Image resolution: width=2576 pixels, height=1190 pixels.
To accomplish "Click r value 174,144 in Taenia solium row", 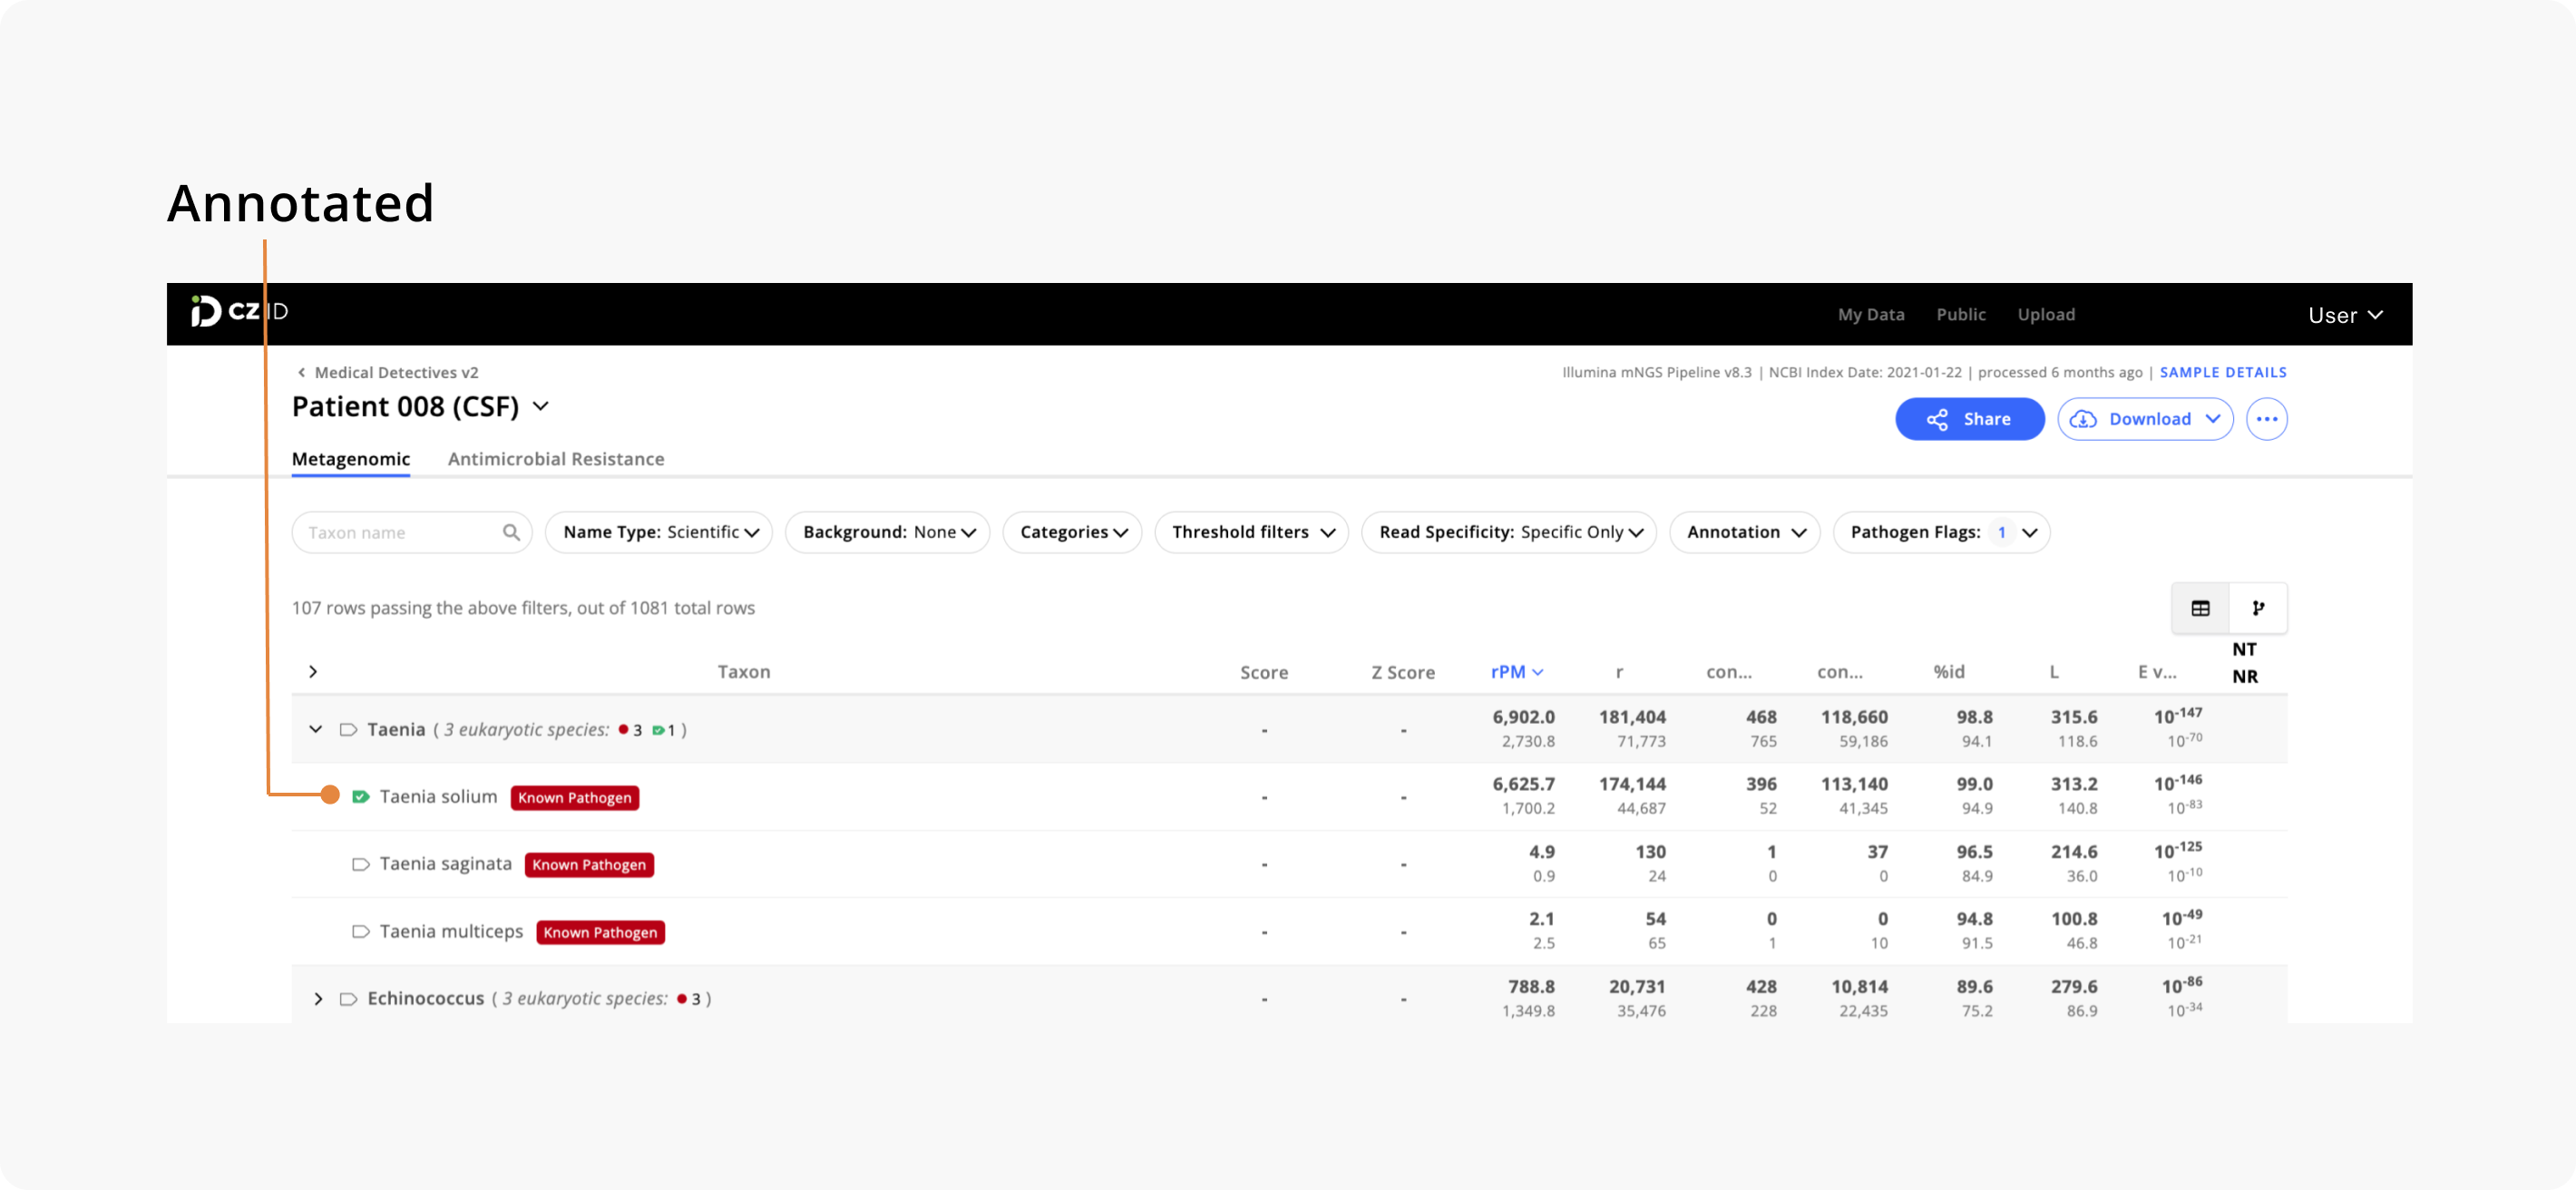I will pyautogui.click(x=1632, y=785).
